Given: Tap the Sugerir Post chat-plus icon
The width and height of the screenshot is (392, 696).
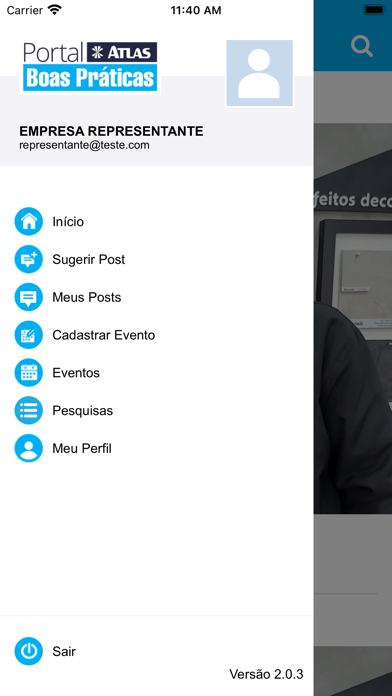Looking at the screenshot, I should coord(29,259).
